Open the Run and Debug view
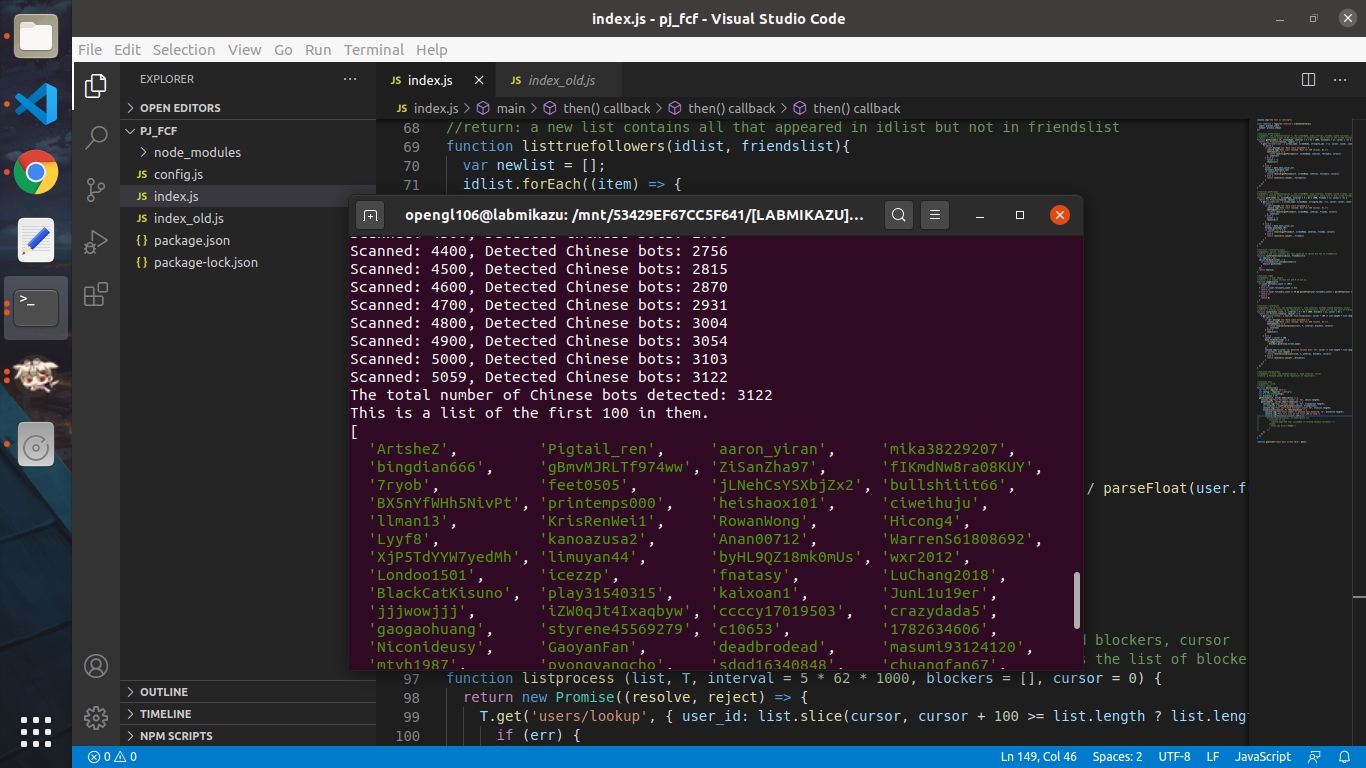 pos(96,242)
